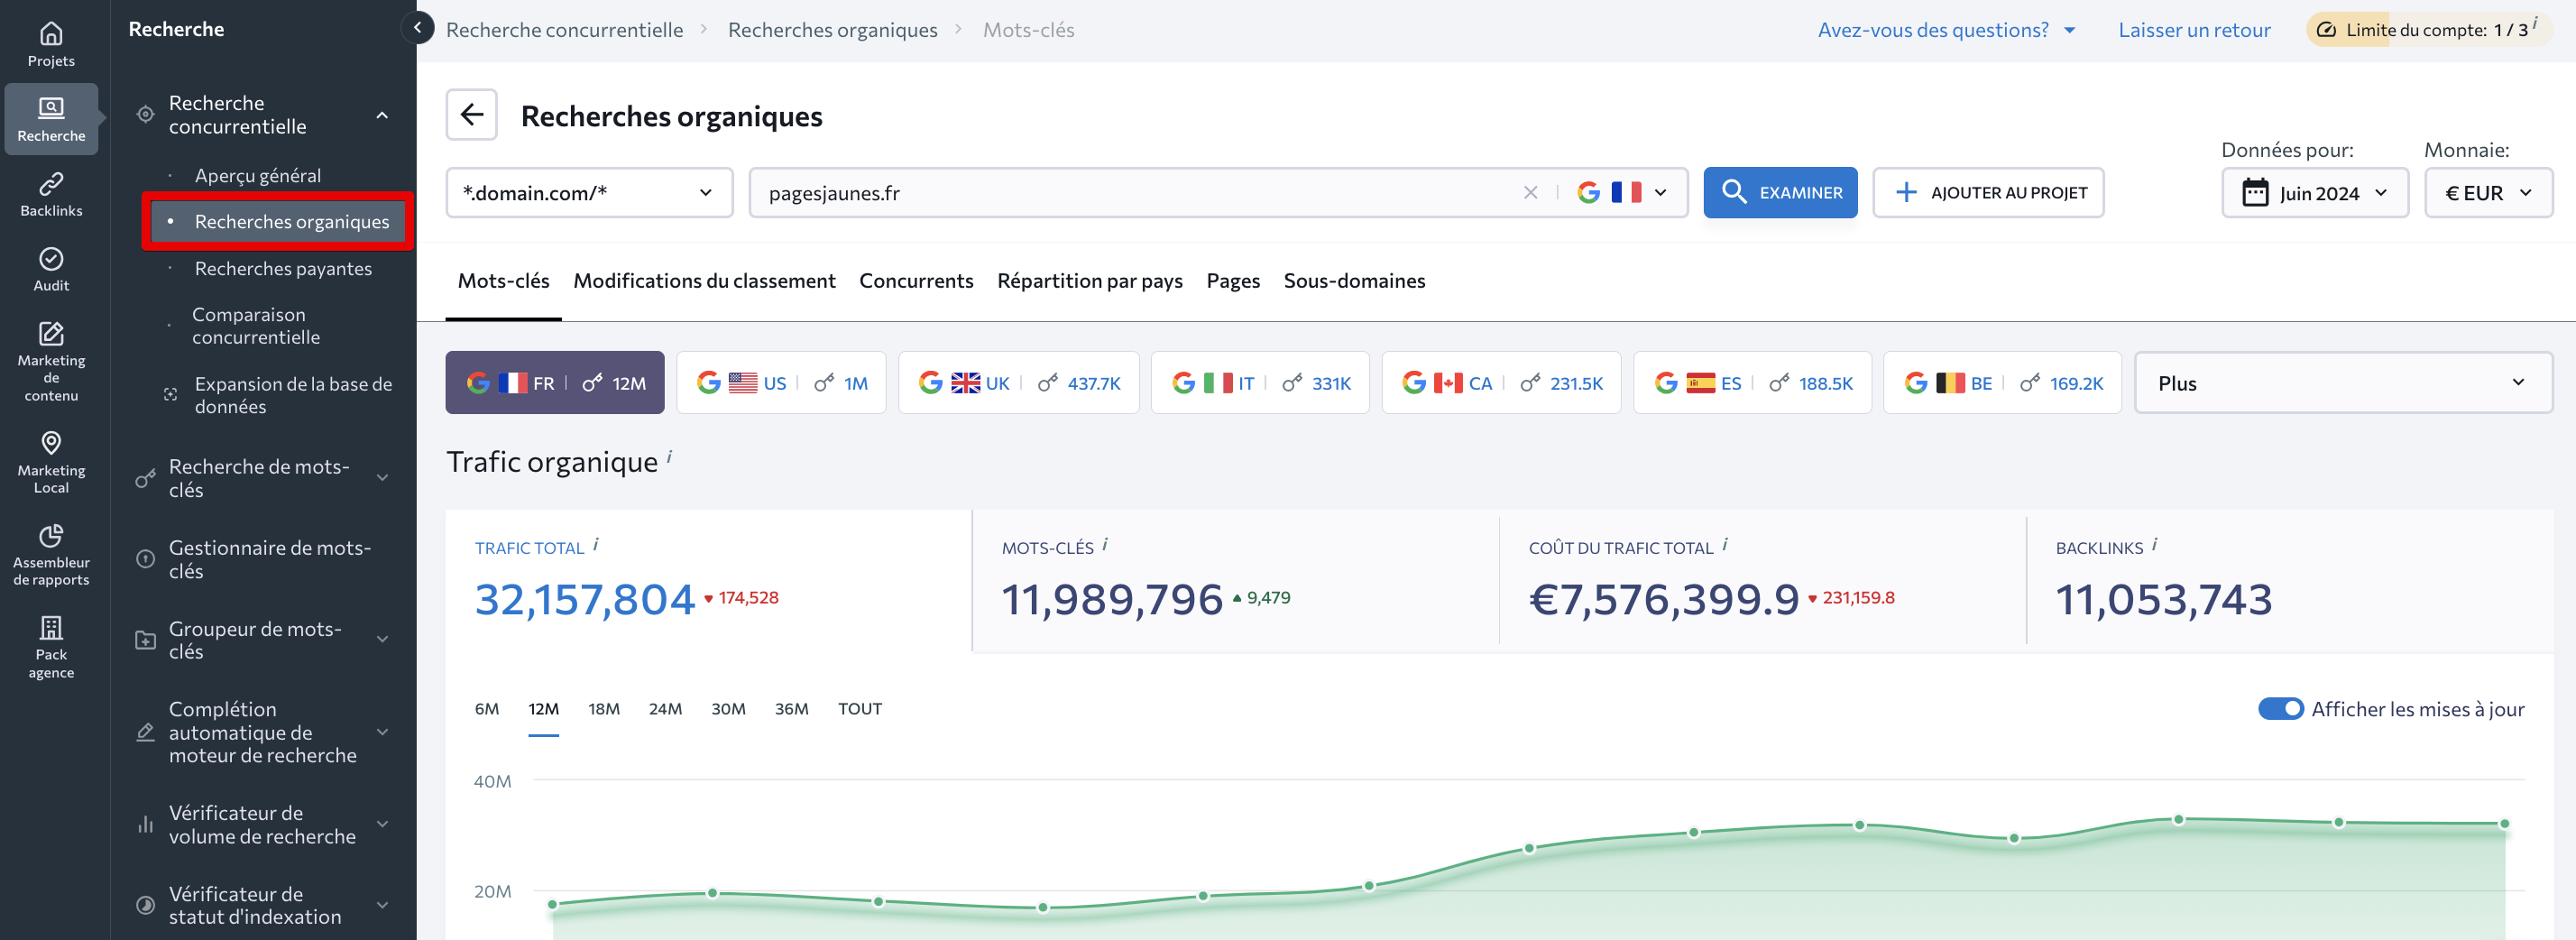2576x940 pixels.
Task: Select the BE 169.2K country chip
Action: click(2002, 382)
